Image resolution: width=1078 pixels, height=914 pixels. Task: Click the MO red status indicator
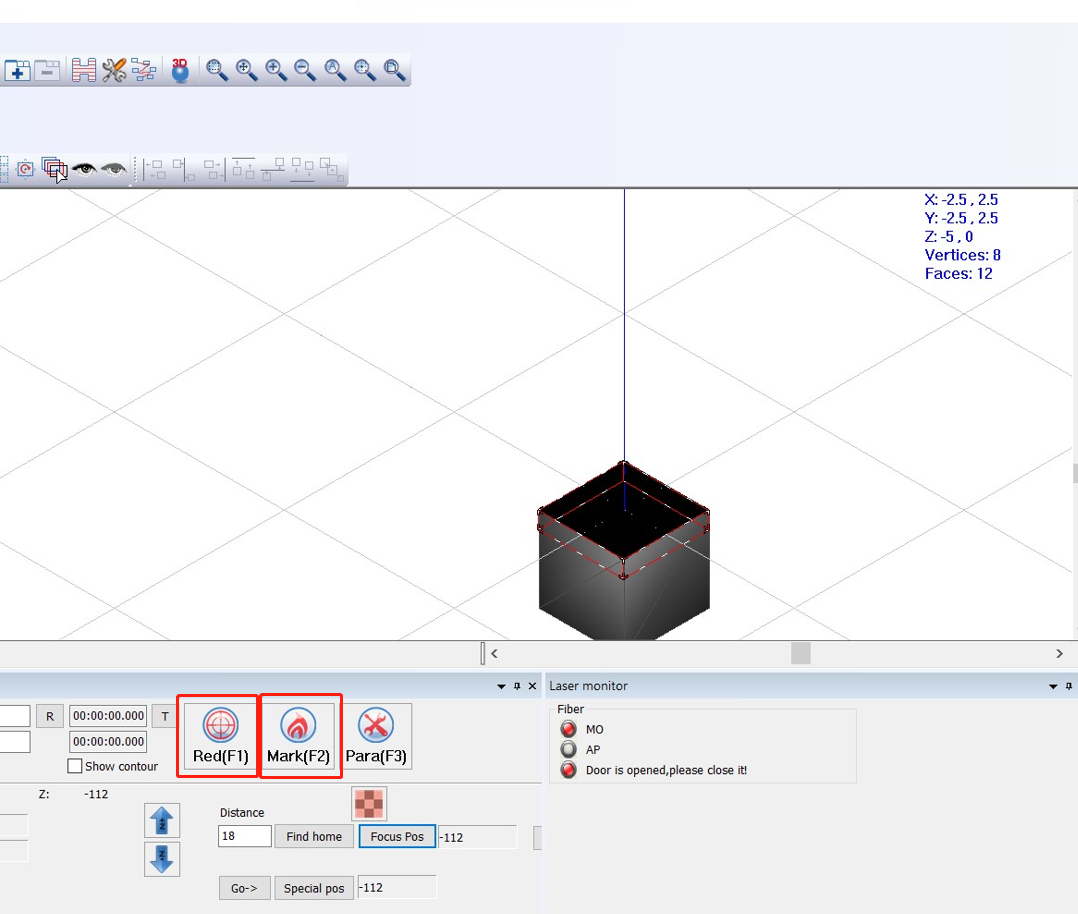[x=569, y=729]
